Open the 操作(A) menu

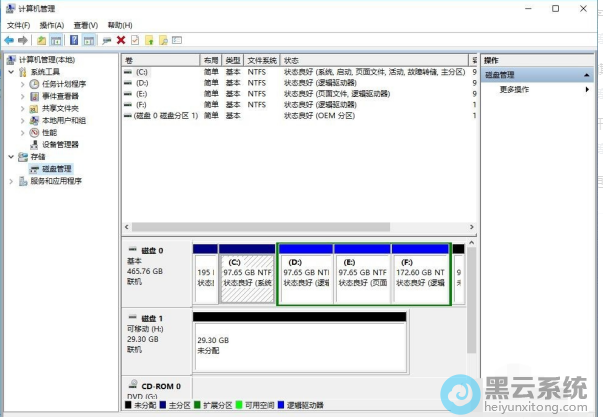tap(52, 25)
